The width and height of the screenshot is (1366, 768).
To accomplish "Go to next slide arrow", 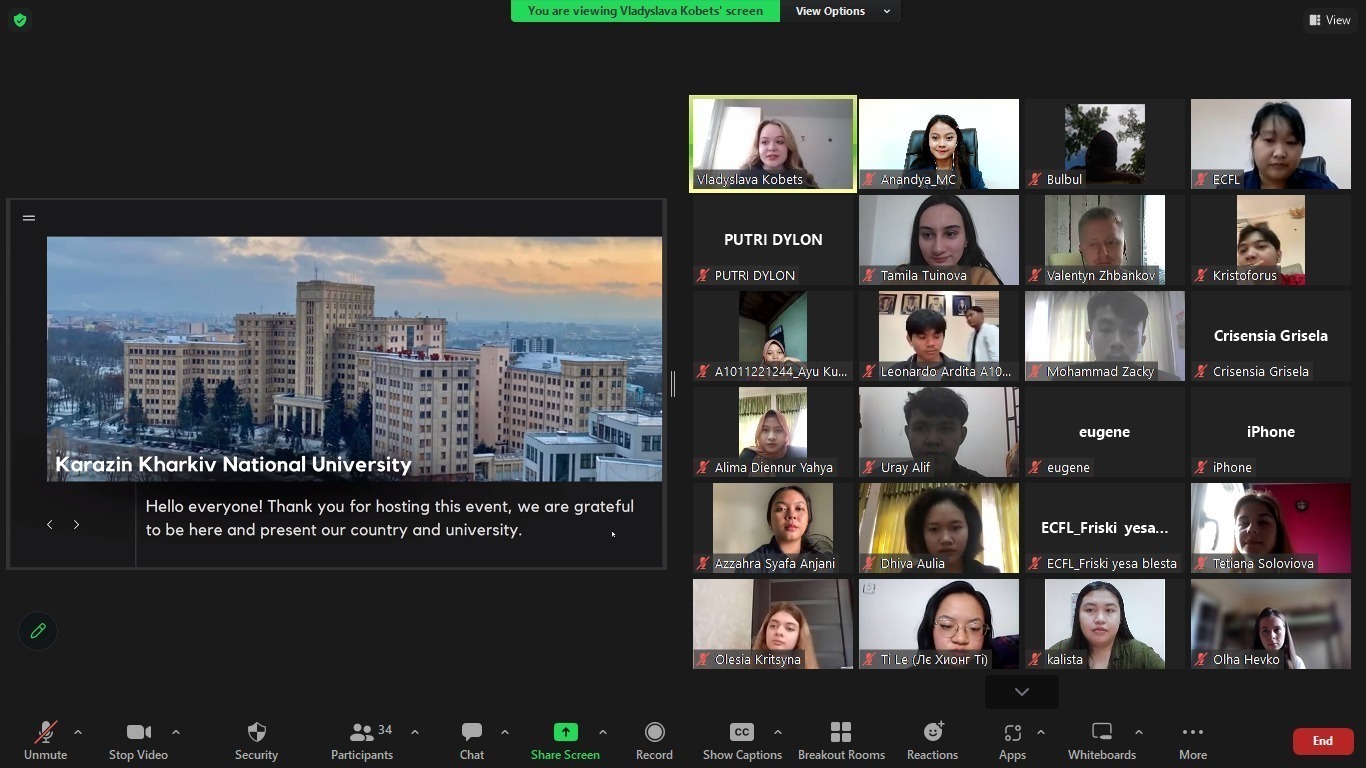I will (76, 524).
